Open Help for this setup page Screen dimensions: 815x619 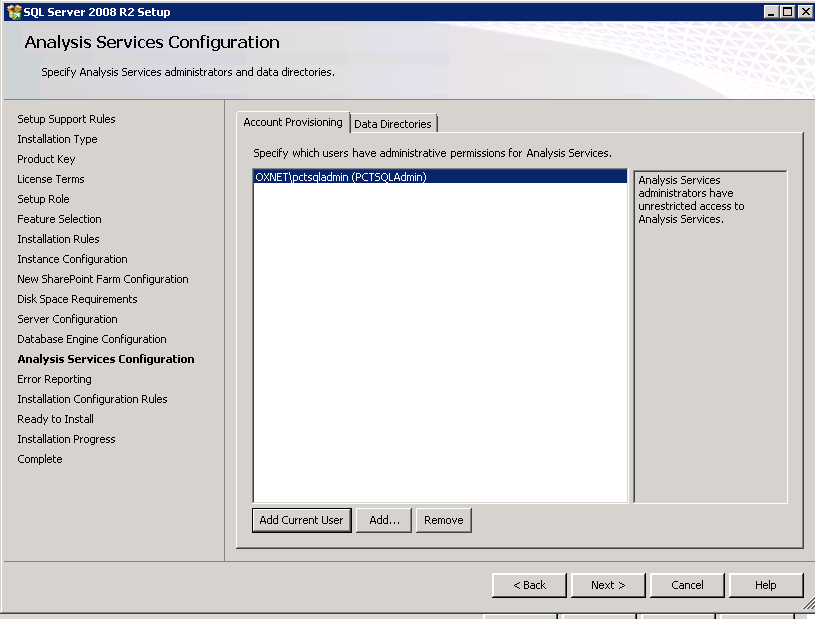(x=766, y=585)
